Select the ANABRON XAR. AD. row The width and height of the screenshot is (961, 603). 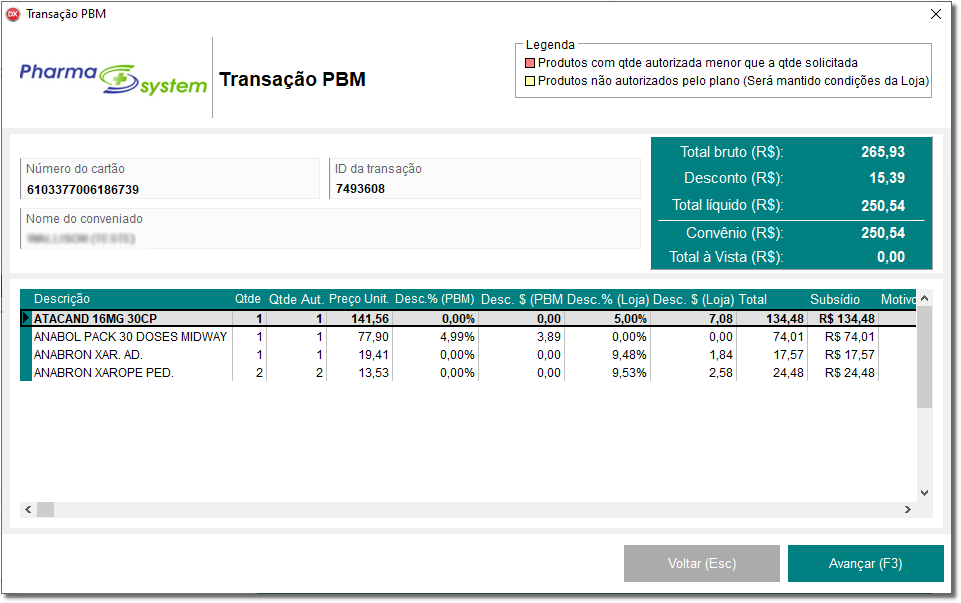tap(468, 355)
